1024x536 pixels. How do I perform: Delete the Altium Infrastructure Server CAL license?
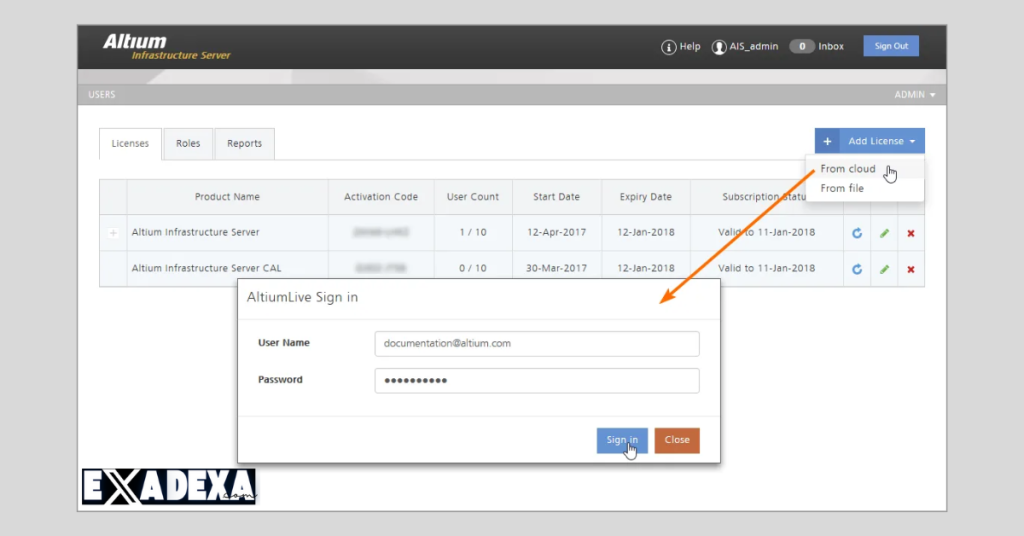[x=911, y=269]
